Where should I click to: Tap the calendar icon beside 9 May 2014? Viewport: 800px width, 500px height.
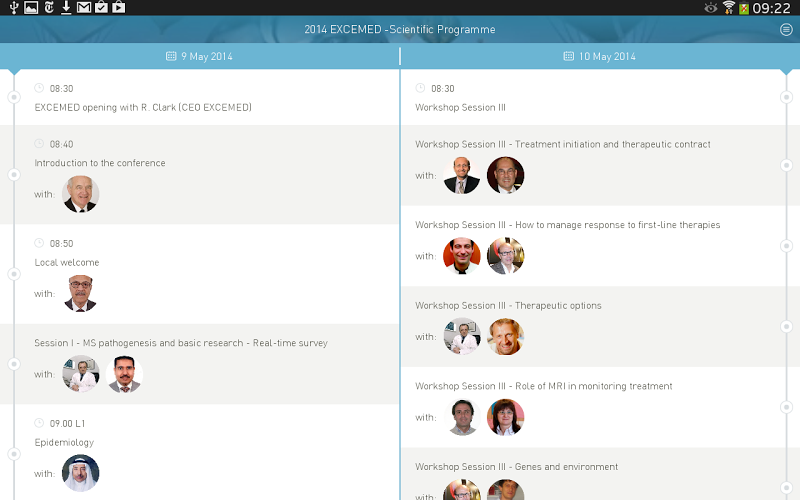(171, 56)
